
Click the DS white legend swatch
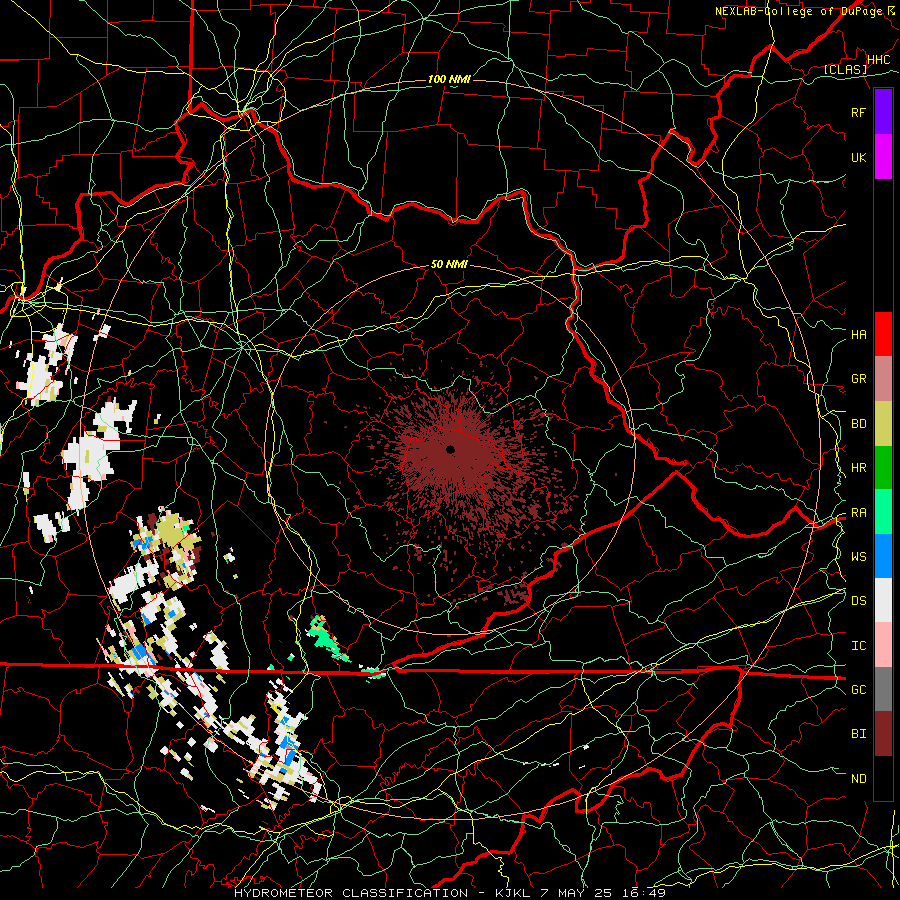coord(883,600)
